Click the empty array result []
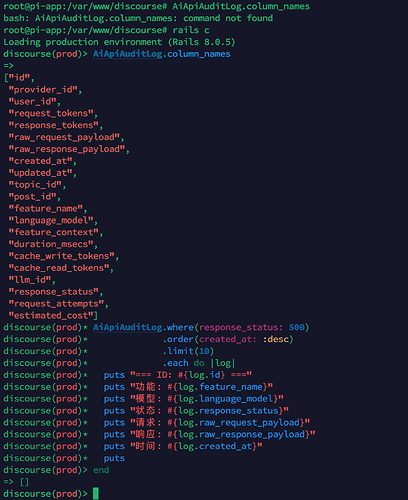 (24, 482)
